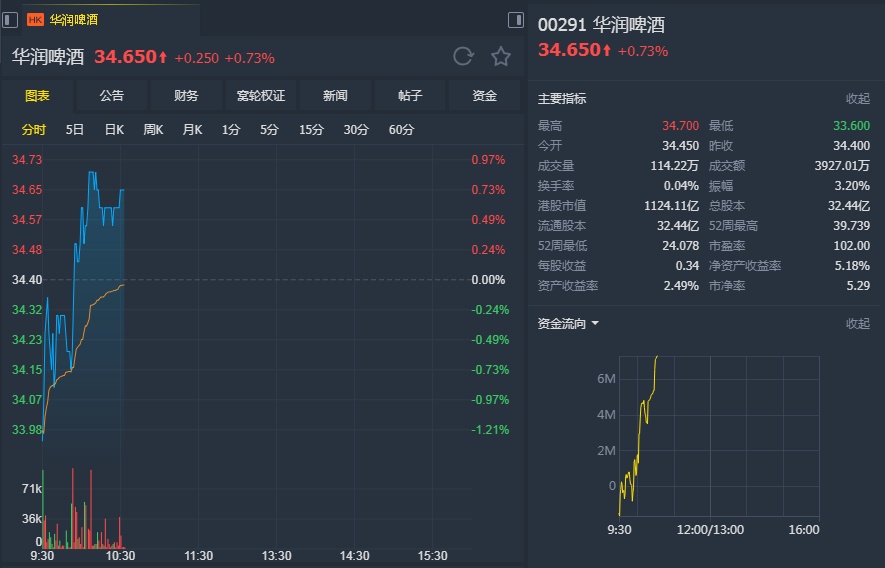Click the 52周最高 value 39.739
Screen dimensions: 885x568
point(851,226)
